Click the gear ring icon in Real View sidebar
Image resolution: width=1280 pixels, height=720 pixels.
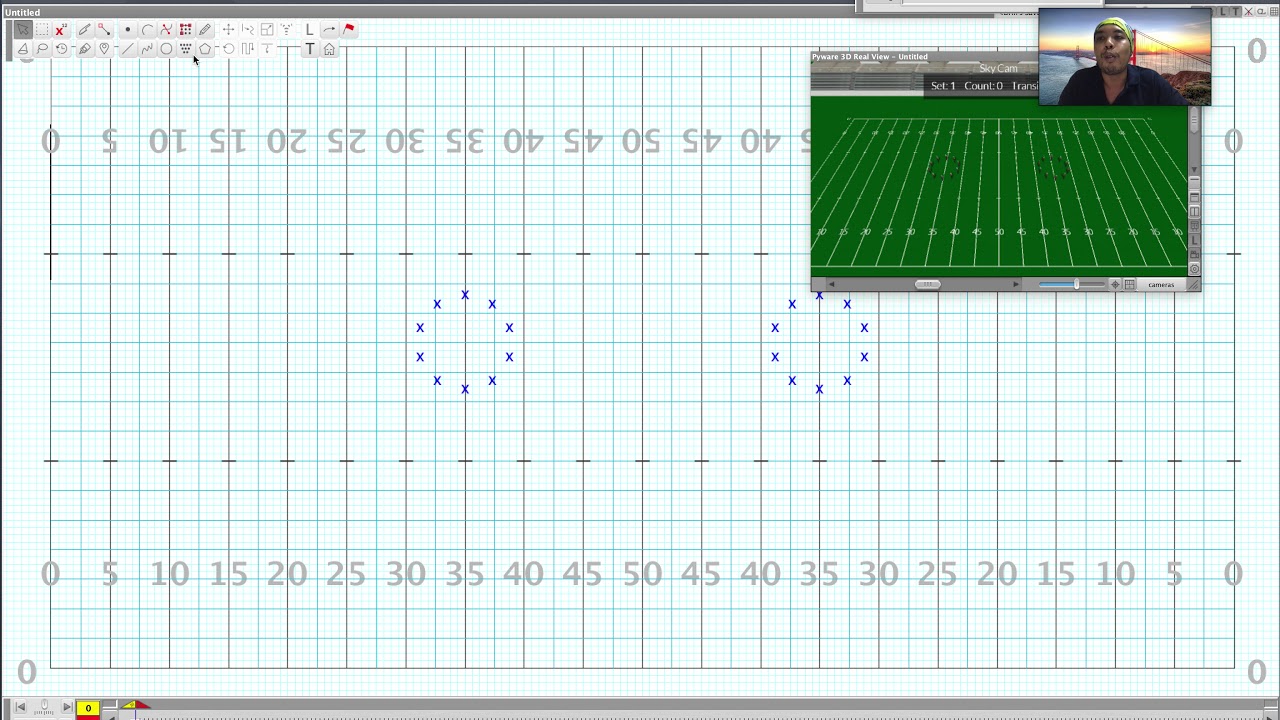click(x=1194, y=269)
